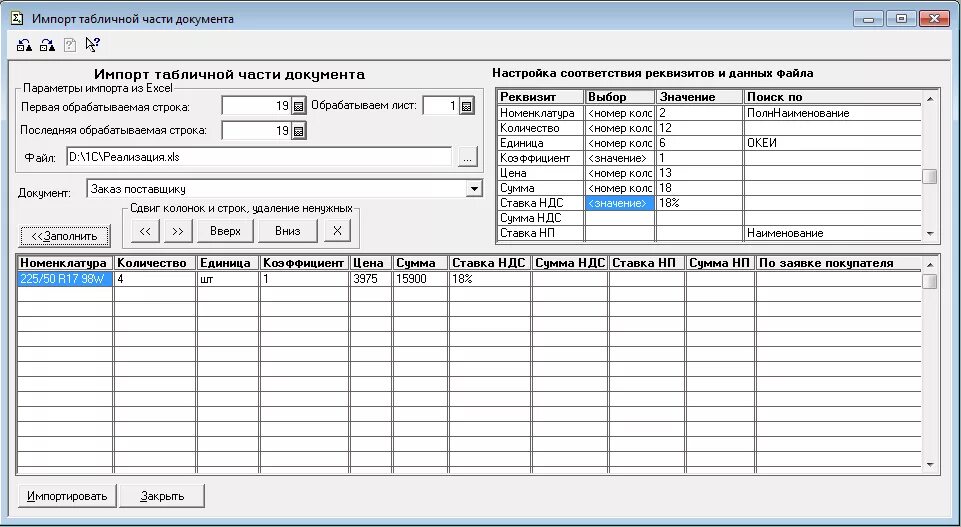
Task: Click the Вверх button
Action: [x=226, y=231]
